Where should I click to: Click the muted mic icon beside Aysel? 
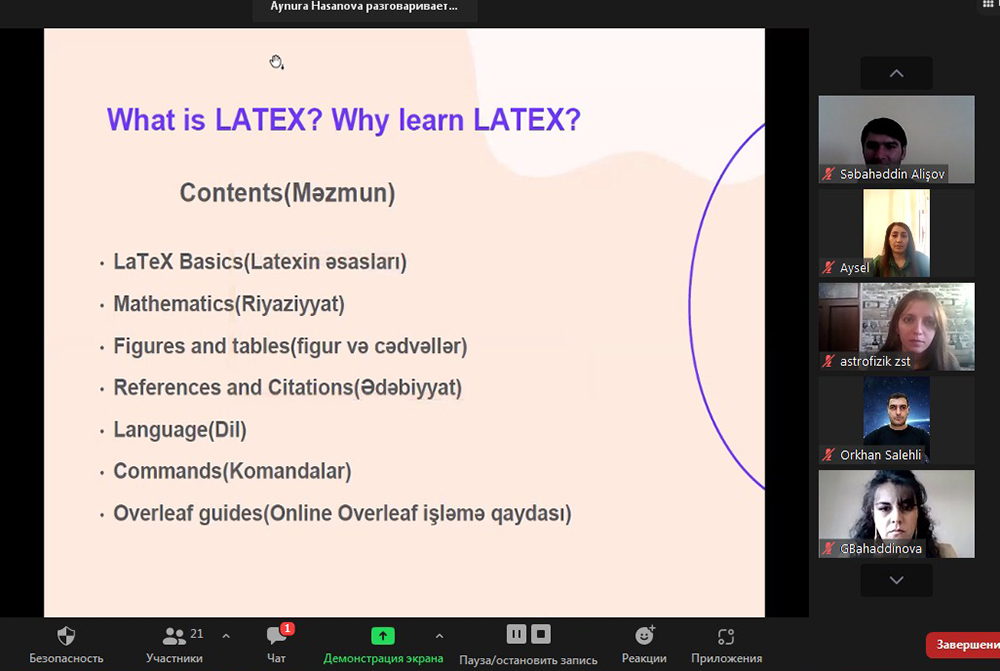[828, 267]
